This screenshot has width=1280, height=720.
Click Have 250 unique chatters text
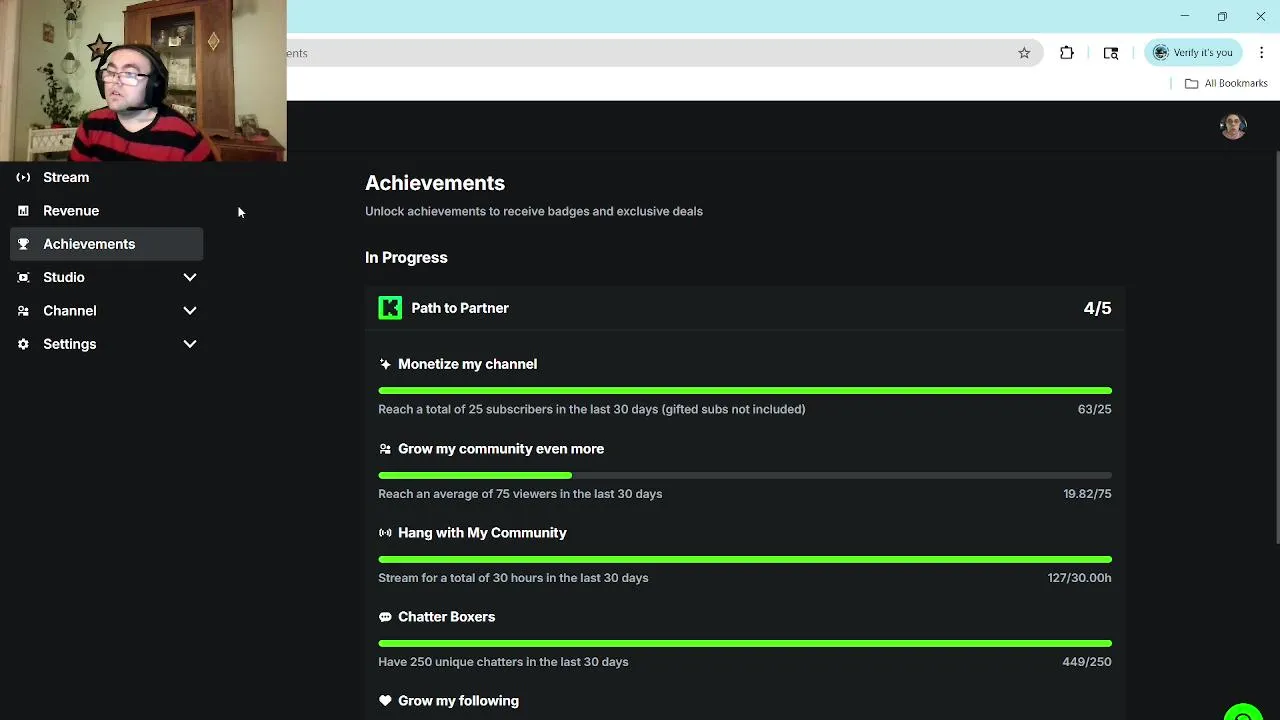[x=503, y=662]
